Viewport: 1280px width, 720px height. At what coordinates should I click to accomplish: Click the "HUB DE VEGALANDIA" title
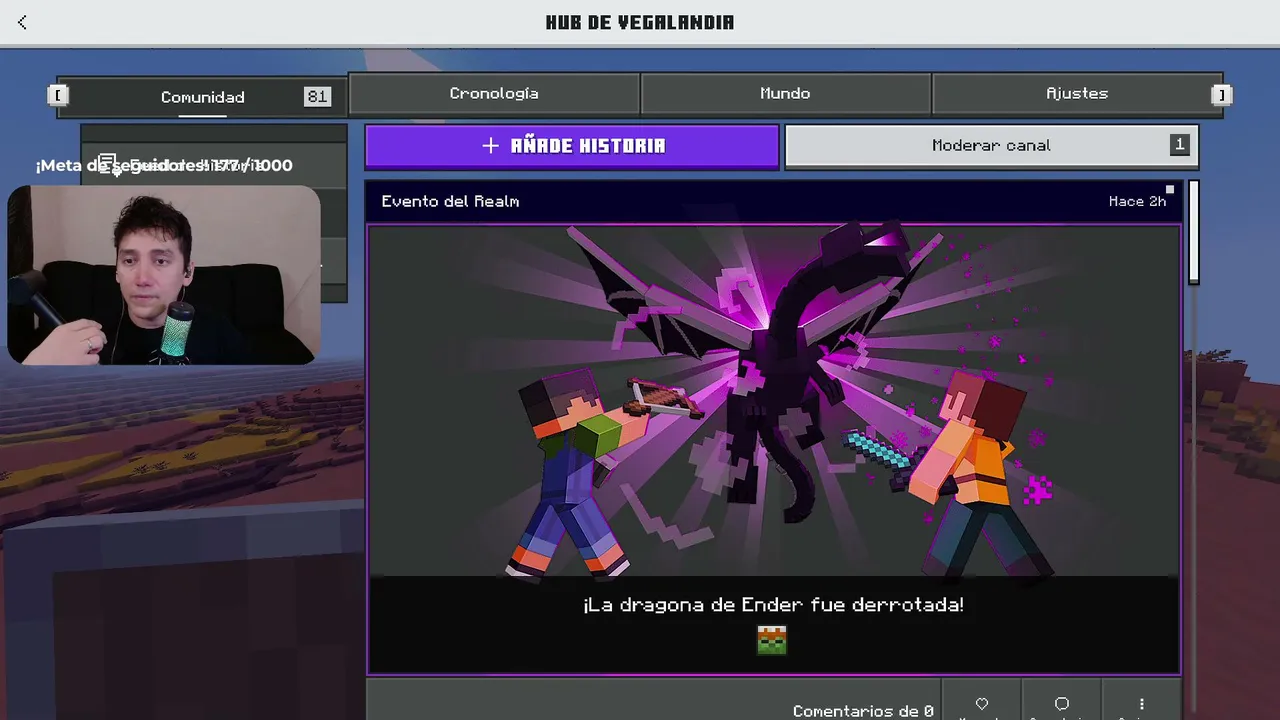[640, 22]
